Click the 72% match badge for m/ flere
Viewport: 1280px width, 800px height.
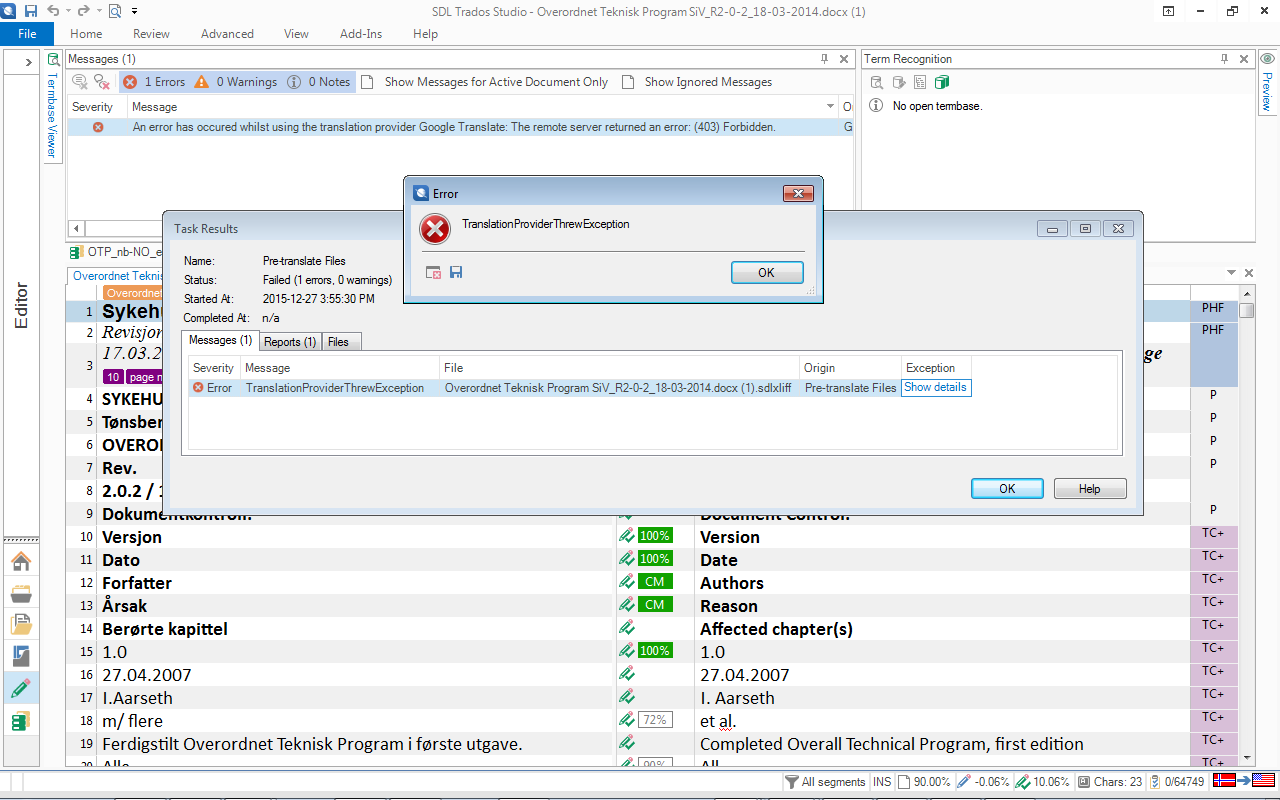tap(655, 720)
